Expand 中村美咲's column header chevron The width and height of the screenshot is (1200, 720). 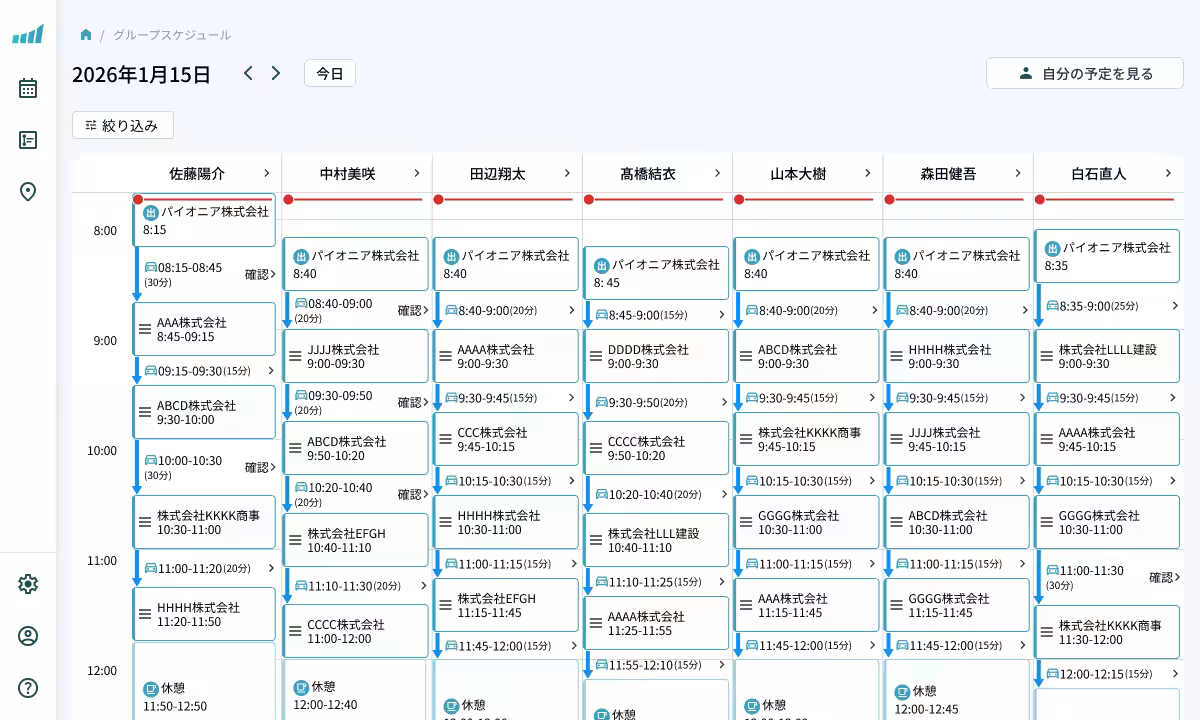[417, 172]
